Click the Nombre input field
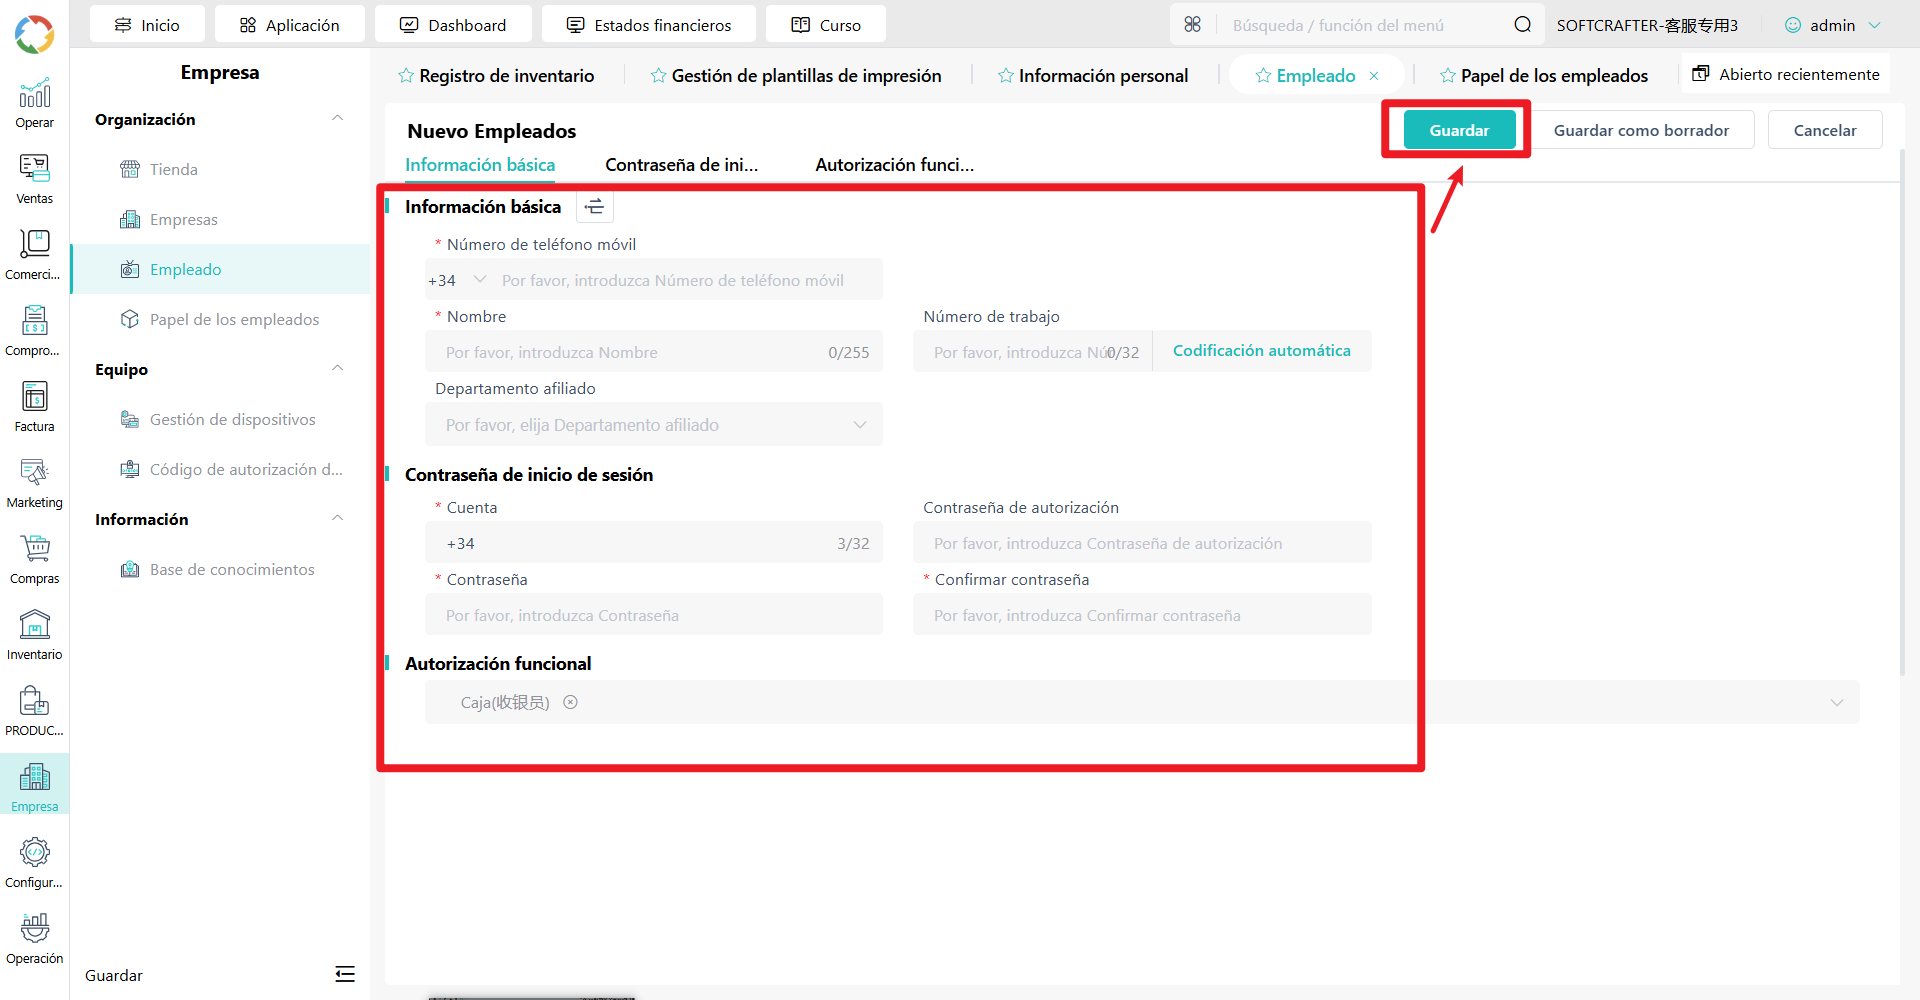The image size is (1920, 1000). tap(654, 352)
